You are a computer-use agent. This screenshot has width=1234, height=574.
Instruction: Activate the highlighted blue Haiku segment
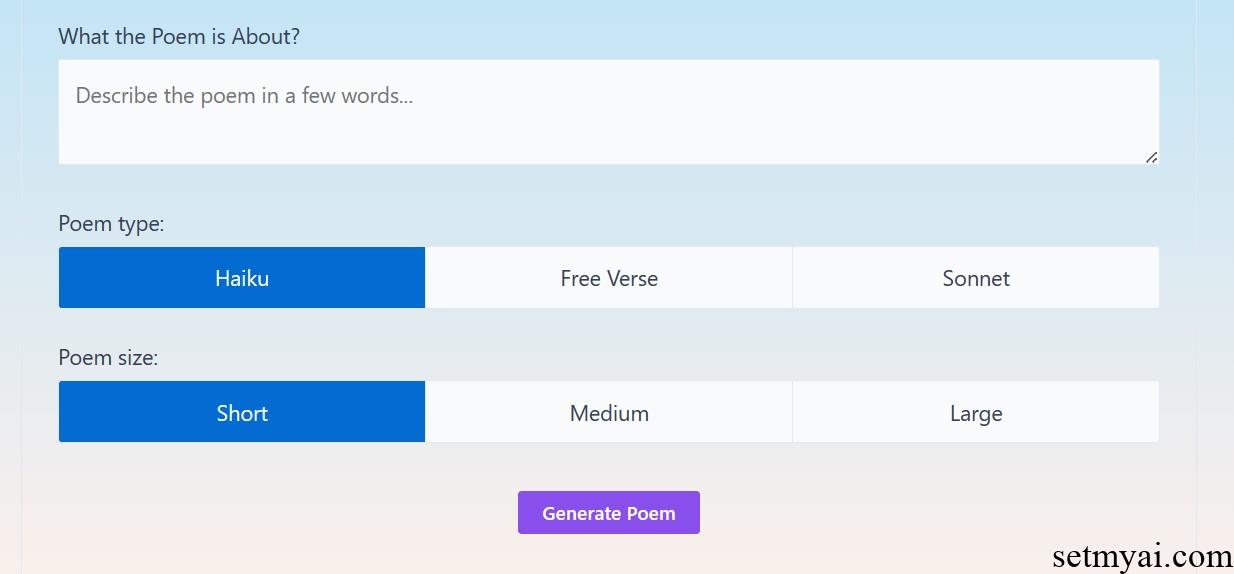coord(242,278)
